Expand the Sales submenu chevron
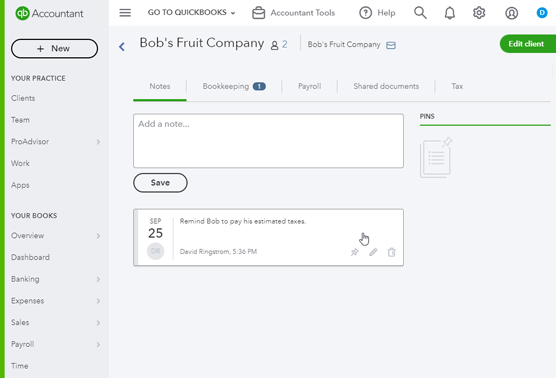556x378 pixels. pos(98,323)
